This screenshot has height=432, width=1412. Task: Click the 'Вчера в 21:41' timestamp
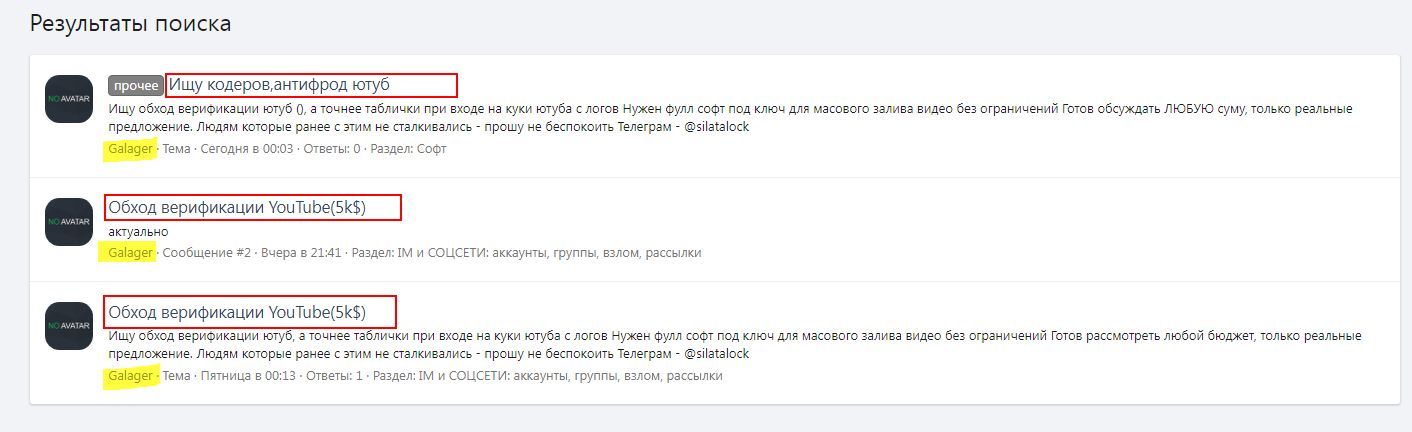point(301,253)
